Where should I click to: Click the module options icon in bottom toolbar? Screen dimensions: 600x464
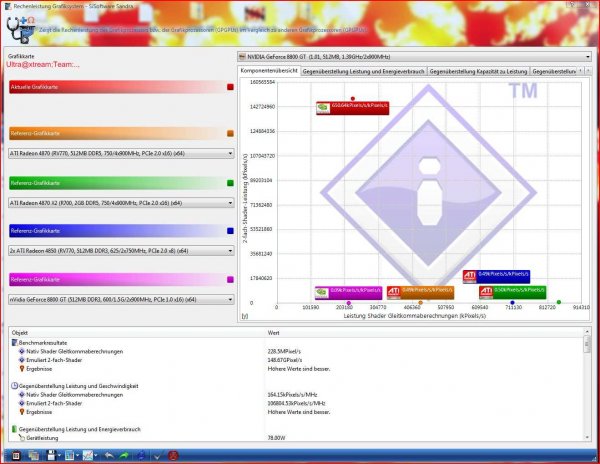click(16, 455)
